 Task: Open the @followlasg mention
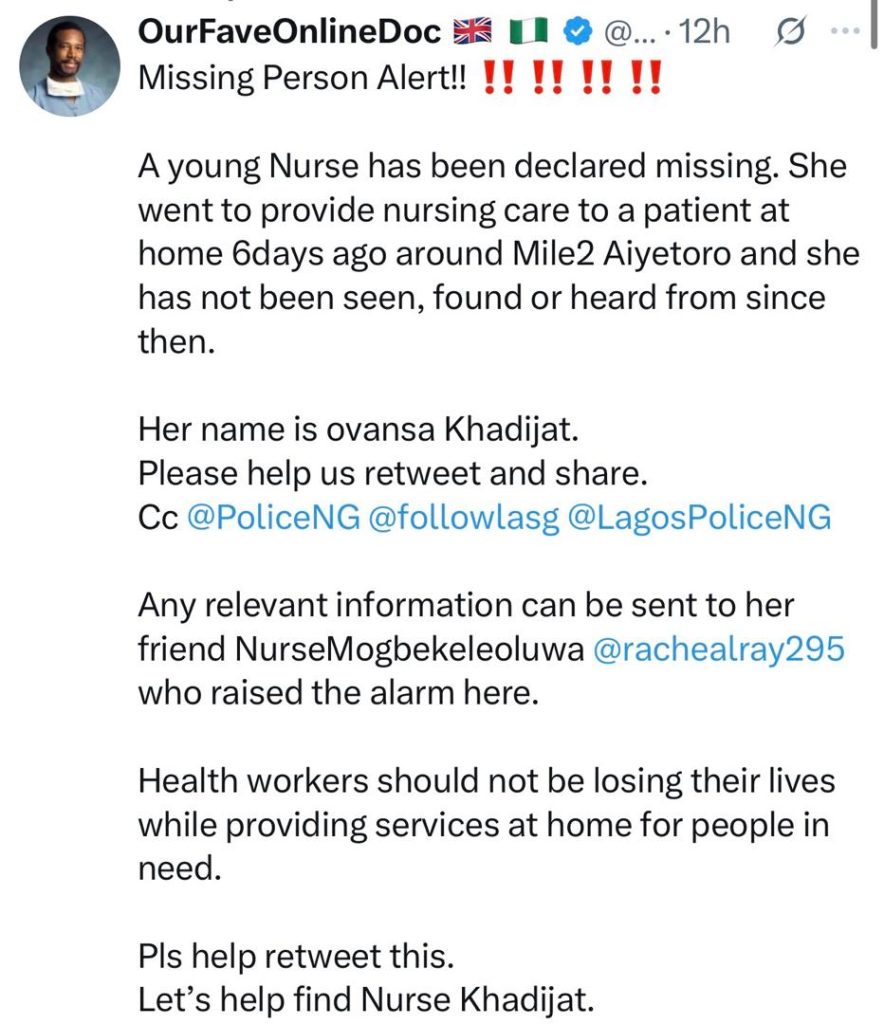click(x=464, y=518)
